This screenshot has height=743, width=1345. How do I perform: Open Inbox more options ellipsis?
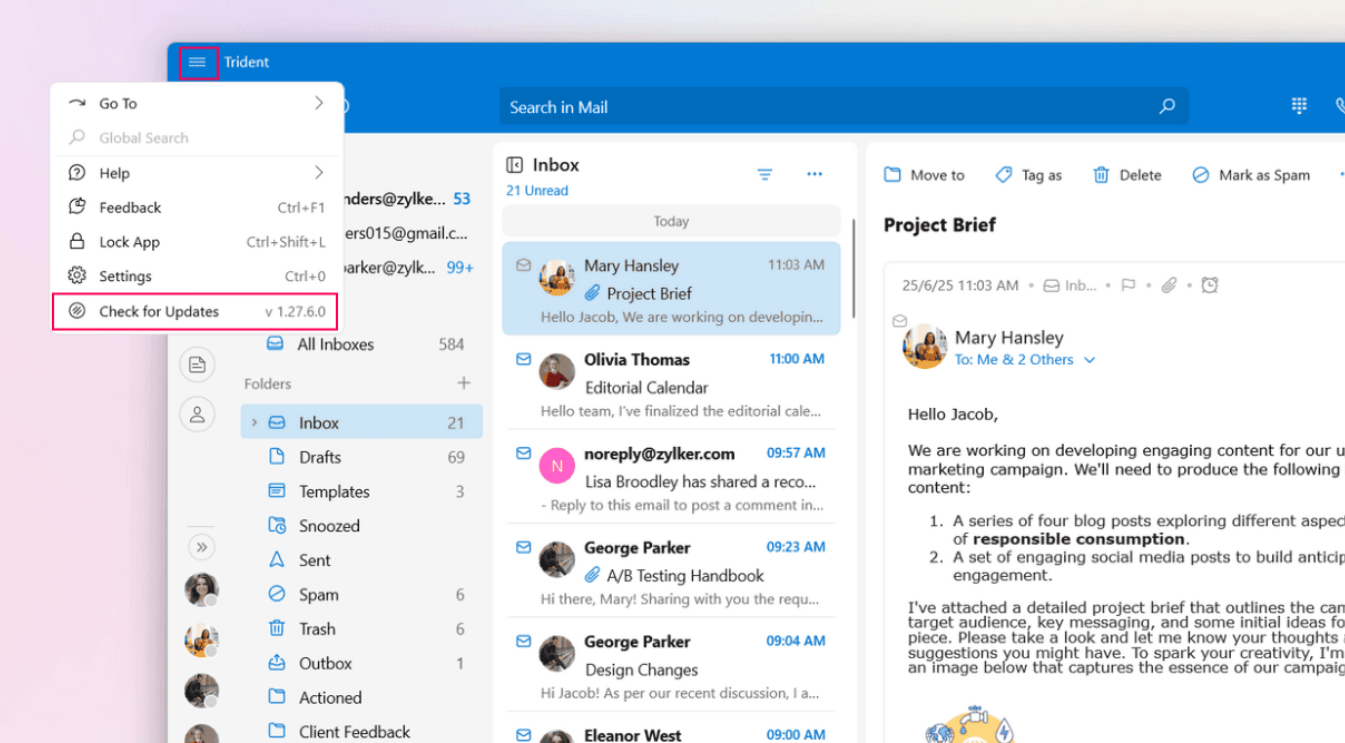(x=815, y=175)
